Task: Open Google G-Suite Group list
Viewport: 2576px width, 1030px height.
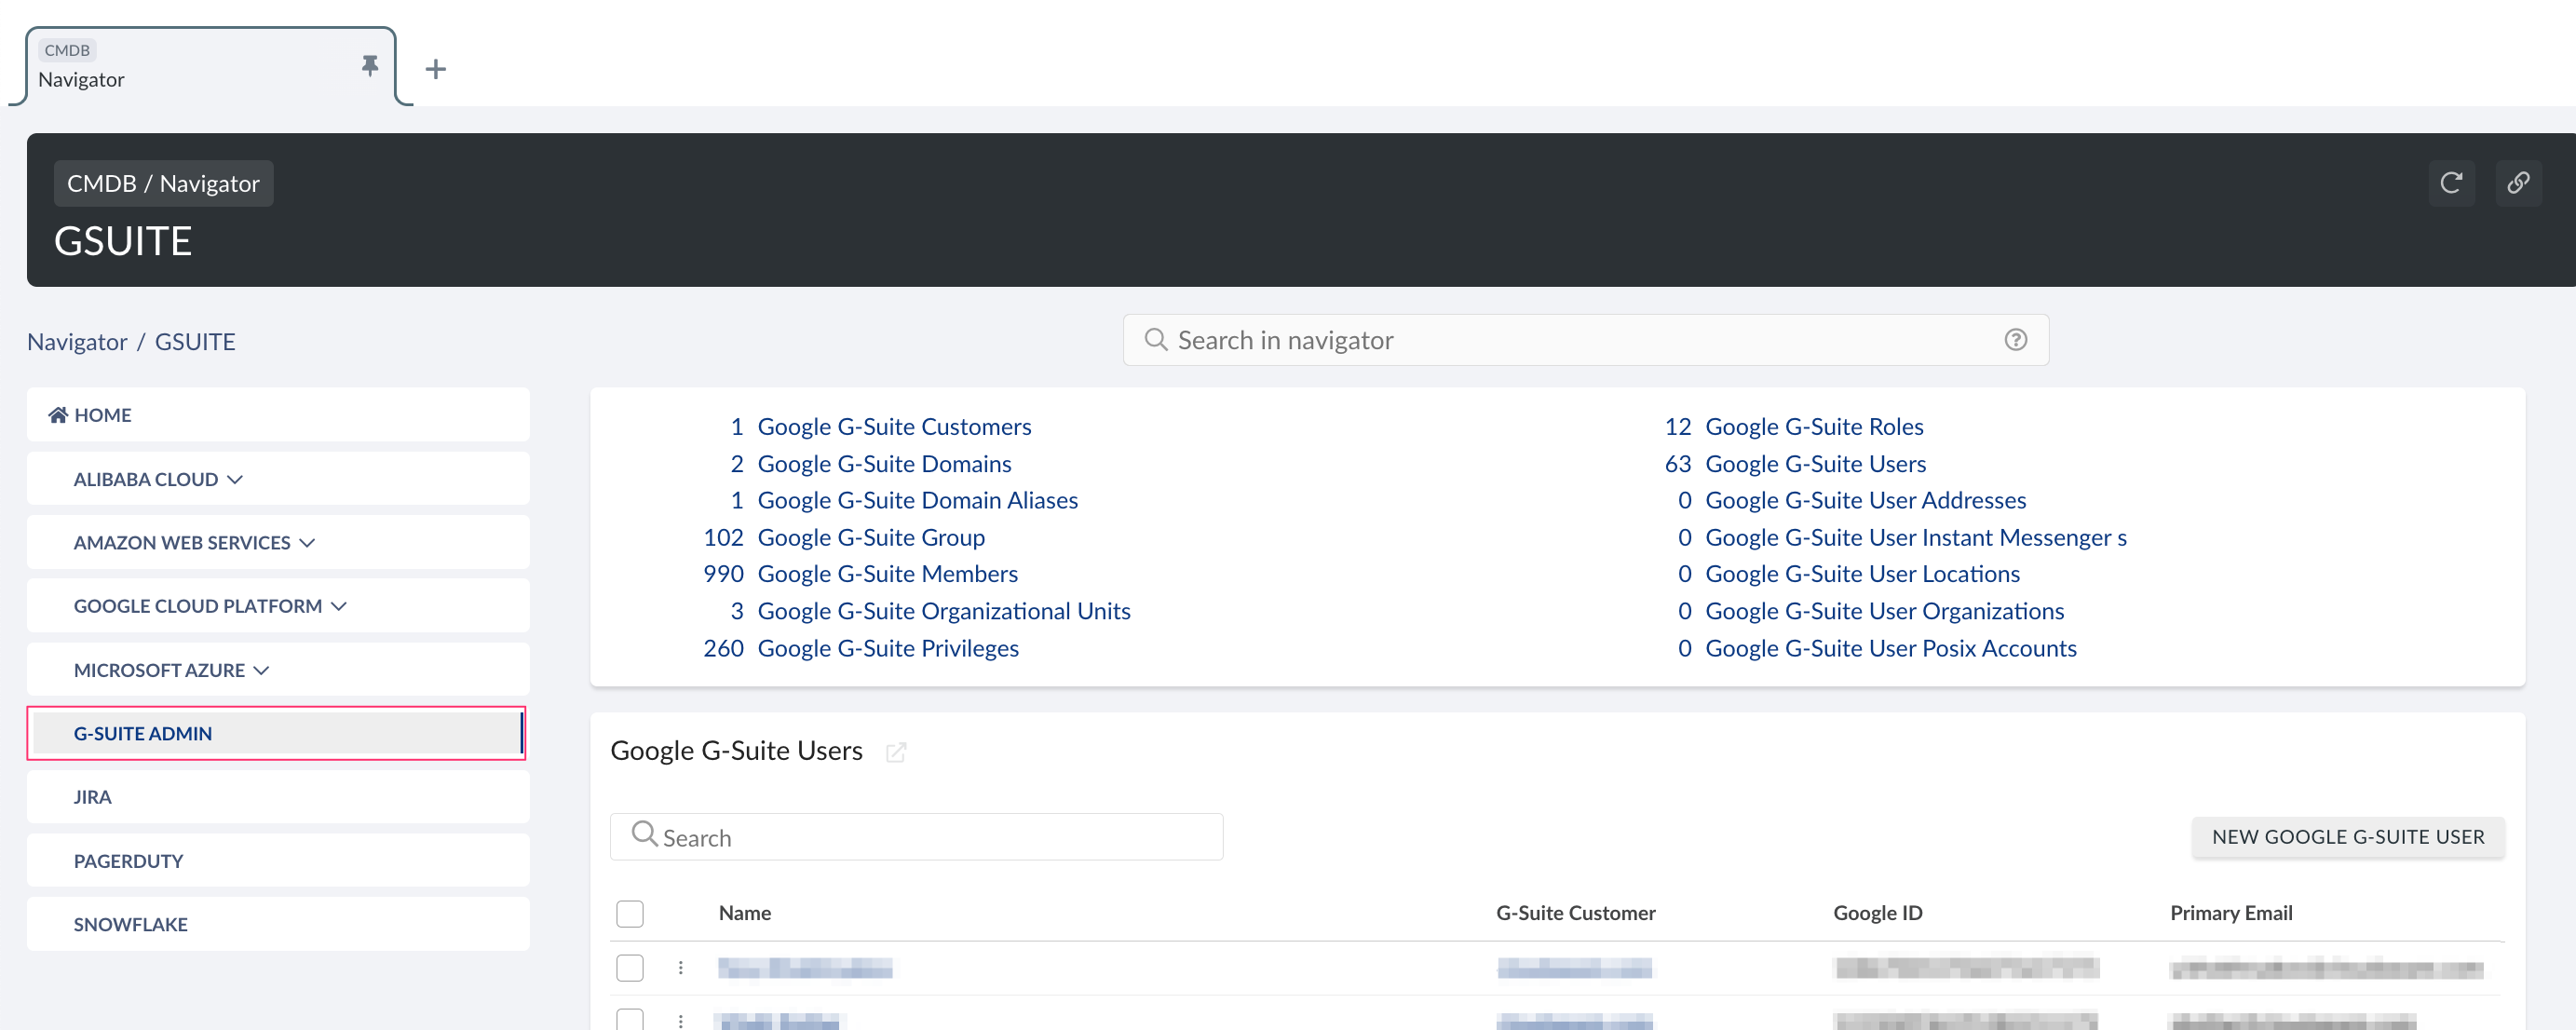Action: click(x=871, y=538)
